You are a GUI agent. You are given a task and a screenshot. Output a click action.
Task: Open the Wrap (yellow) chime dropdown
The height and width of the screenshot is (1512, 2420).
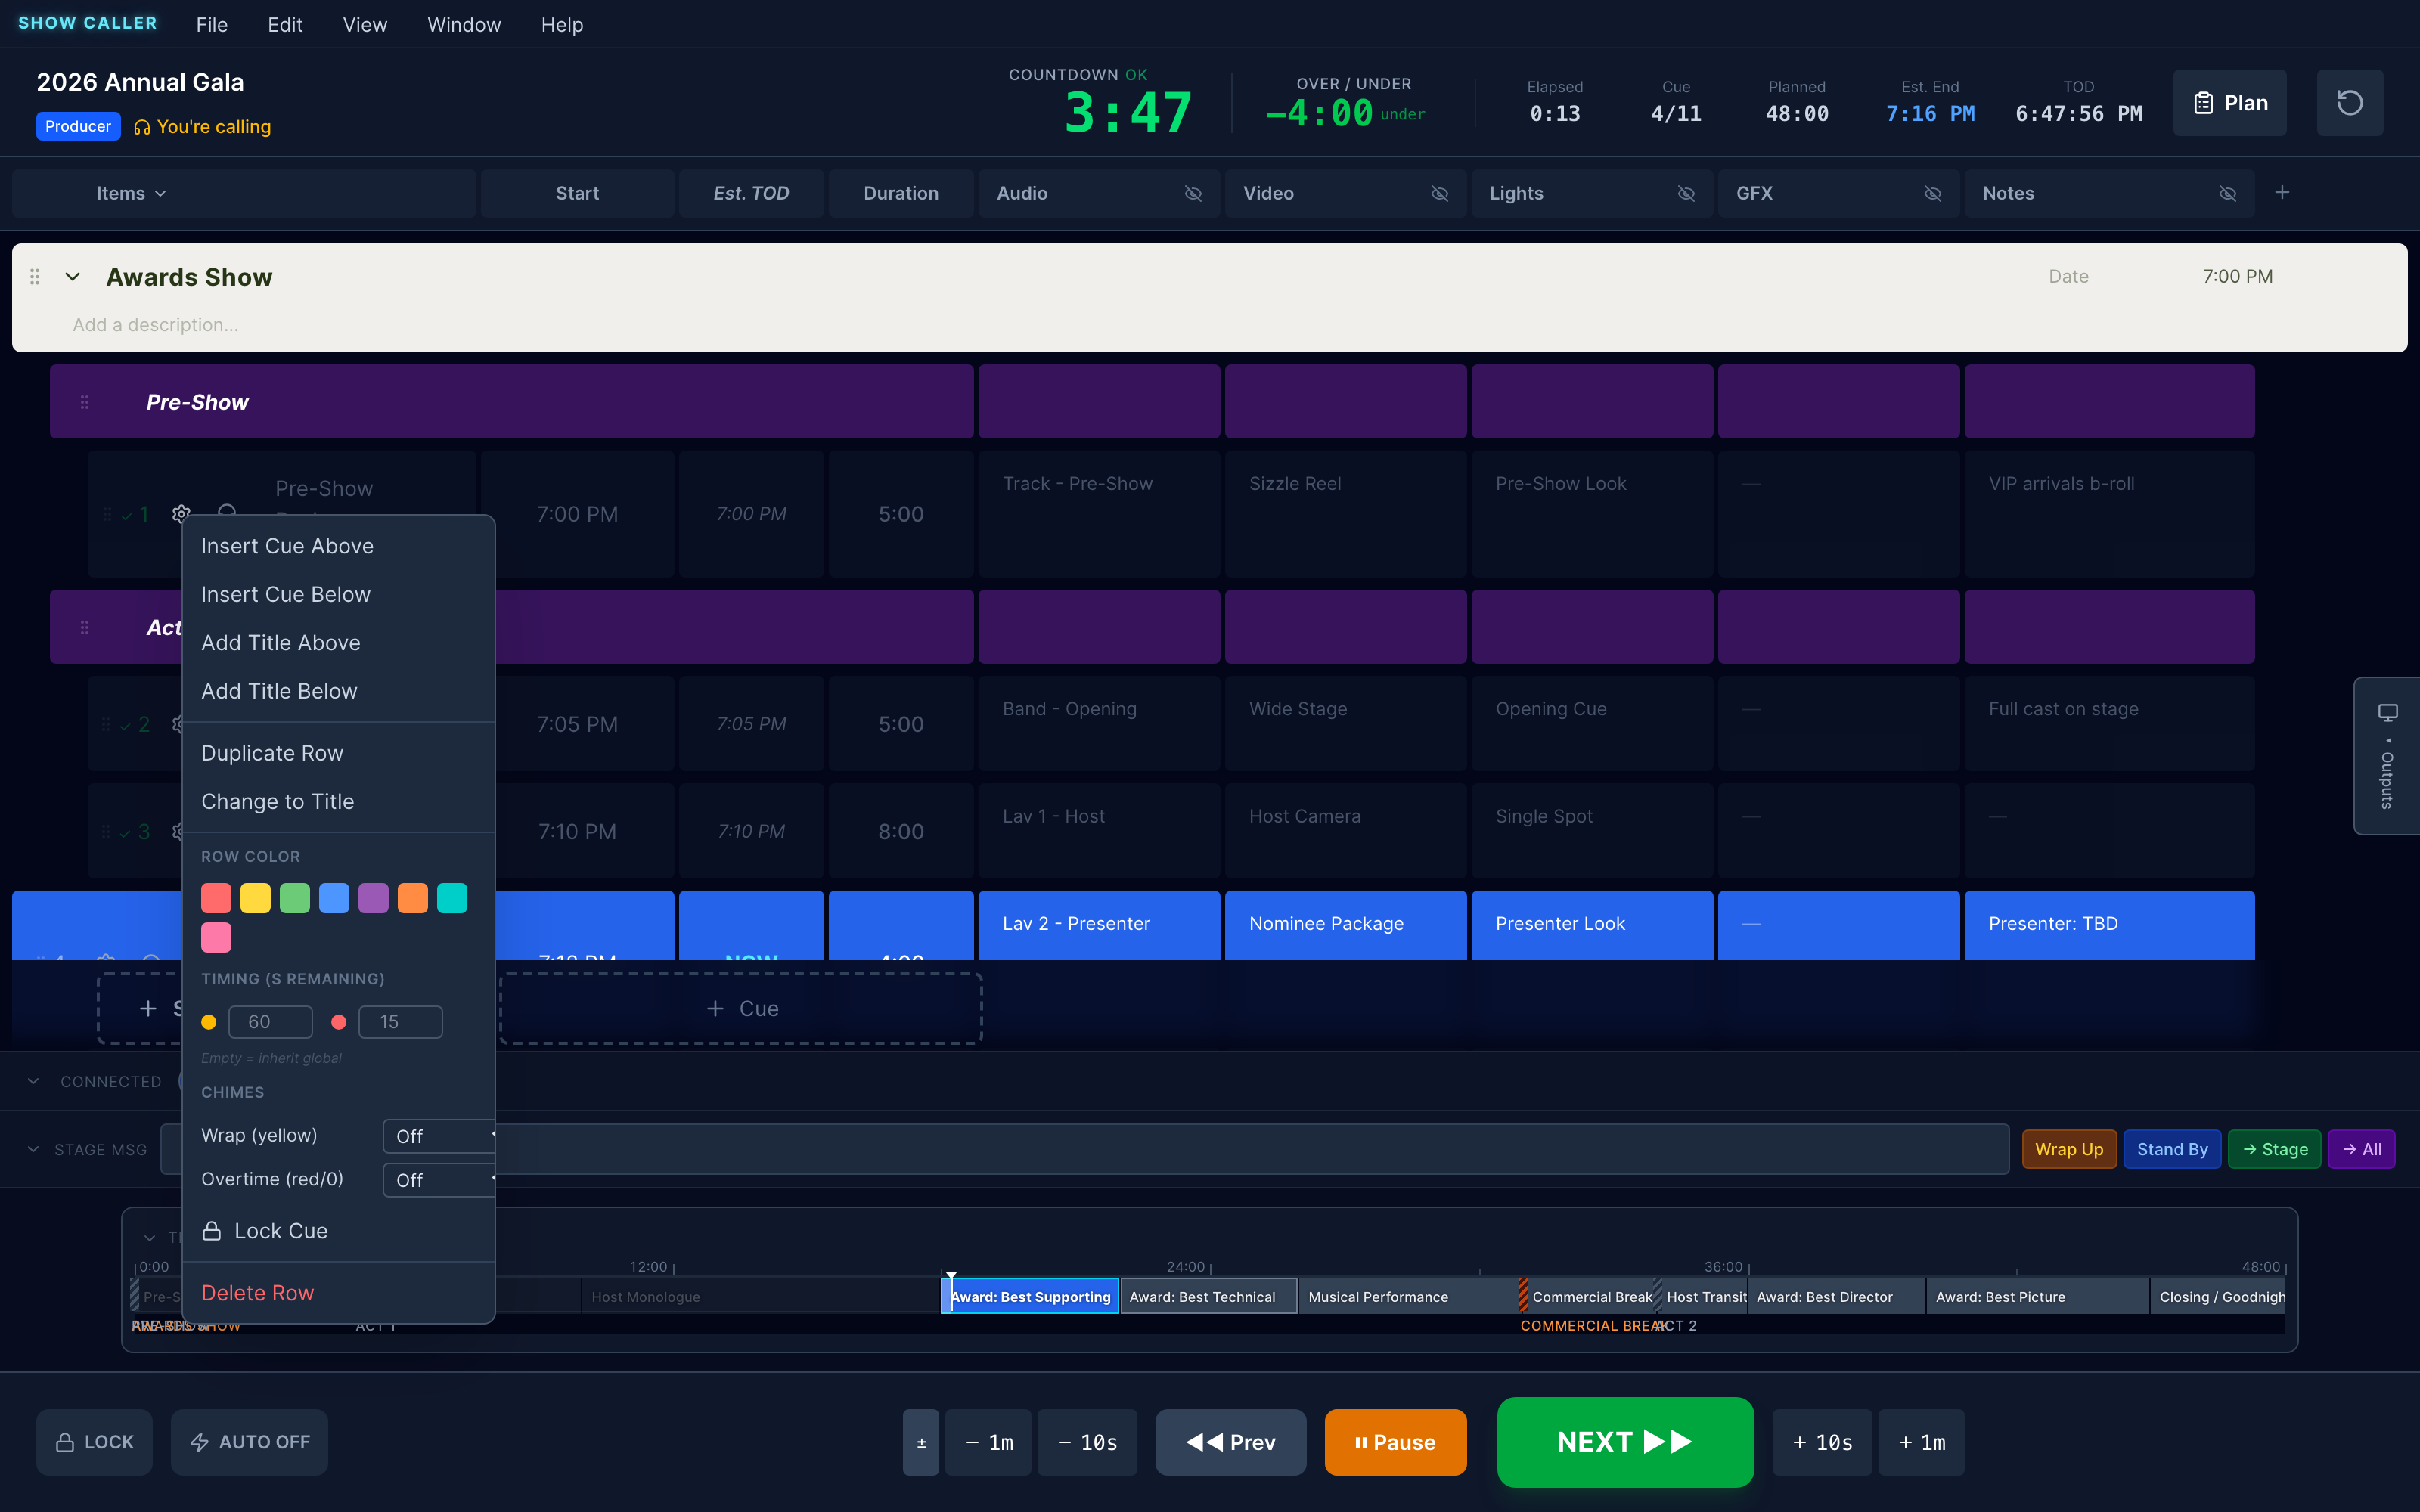coord(439,1136)
